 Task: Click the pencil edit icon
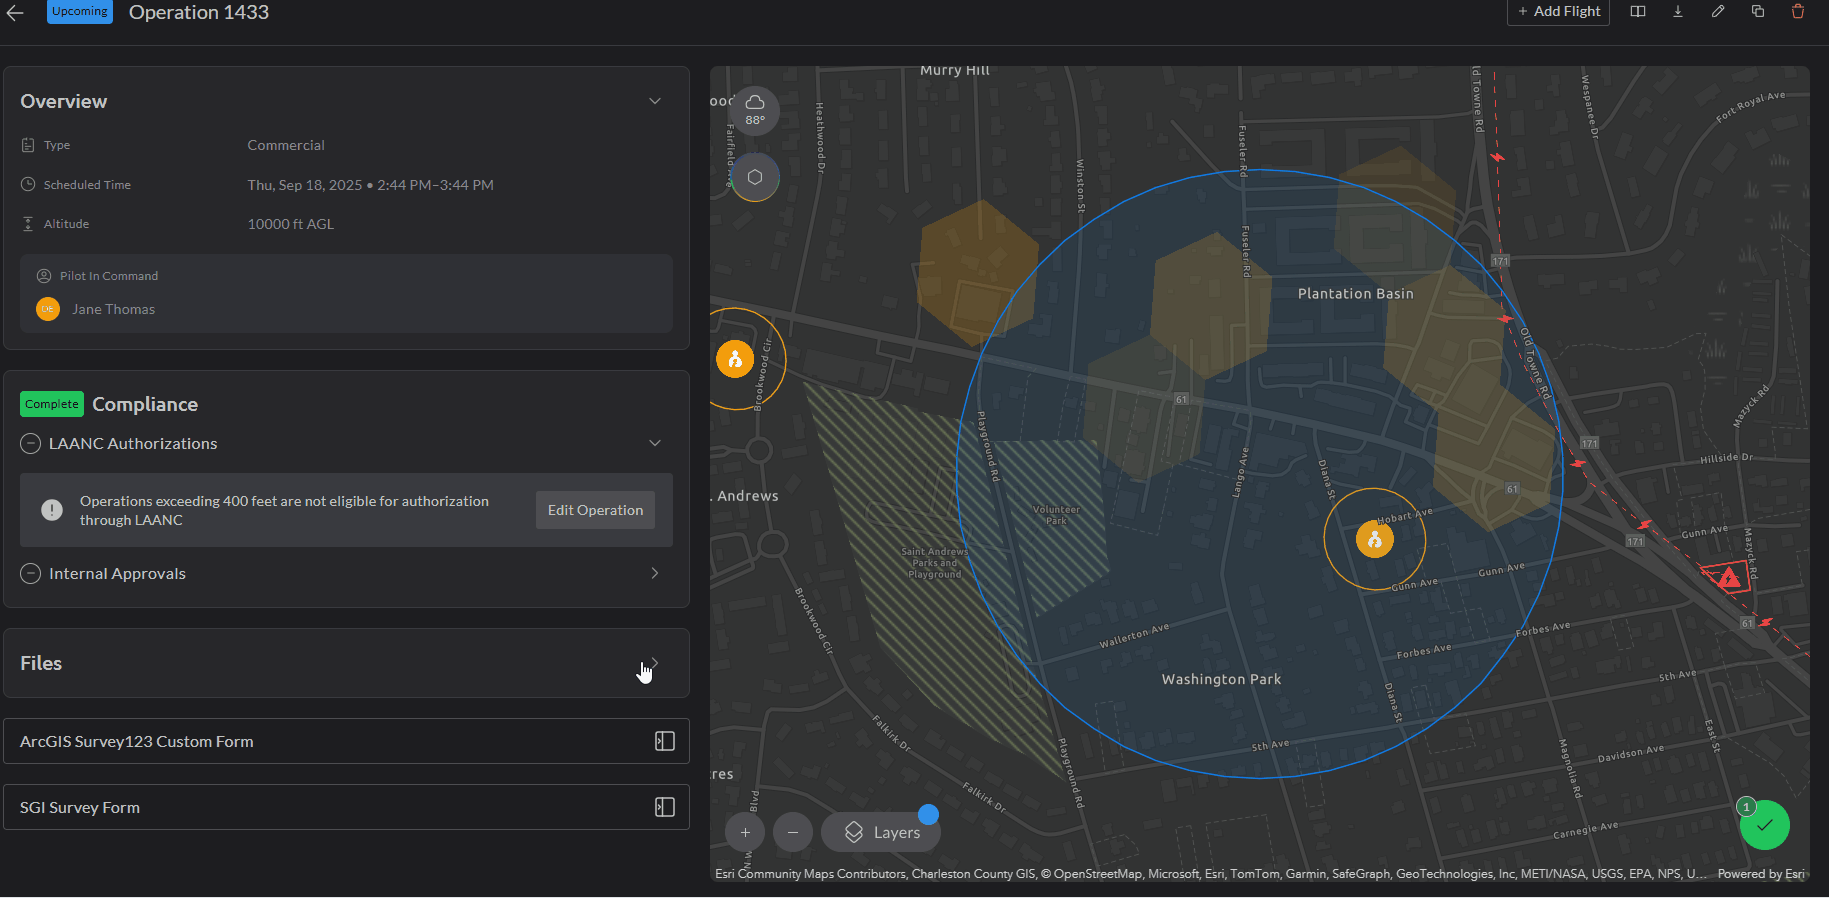(x=1718, y=12)
